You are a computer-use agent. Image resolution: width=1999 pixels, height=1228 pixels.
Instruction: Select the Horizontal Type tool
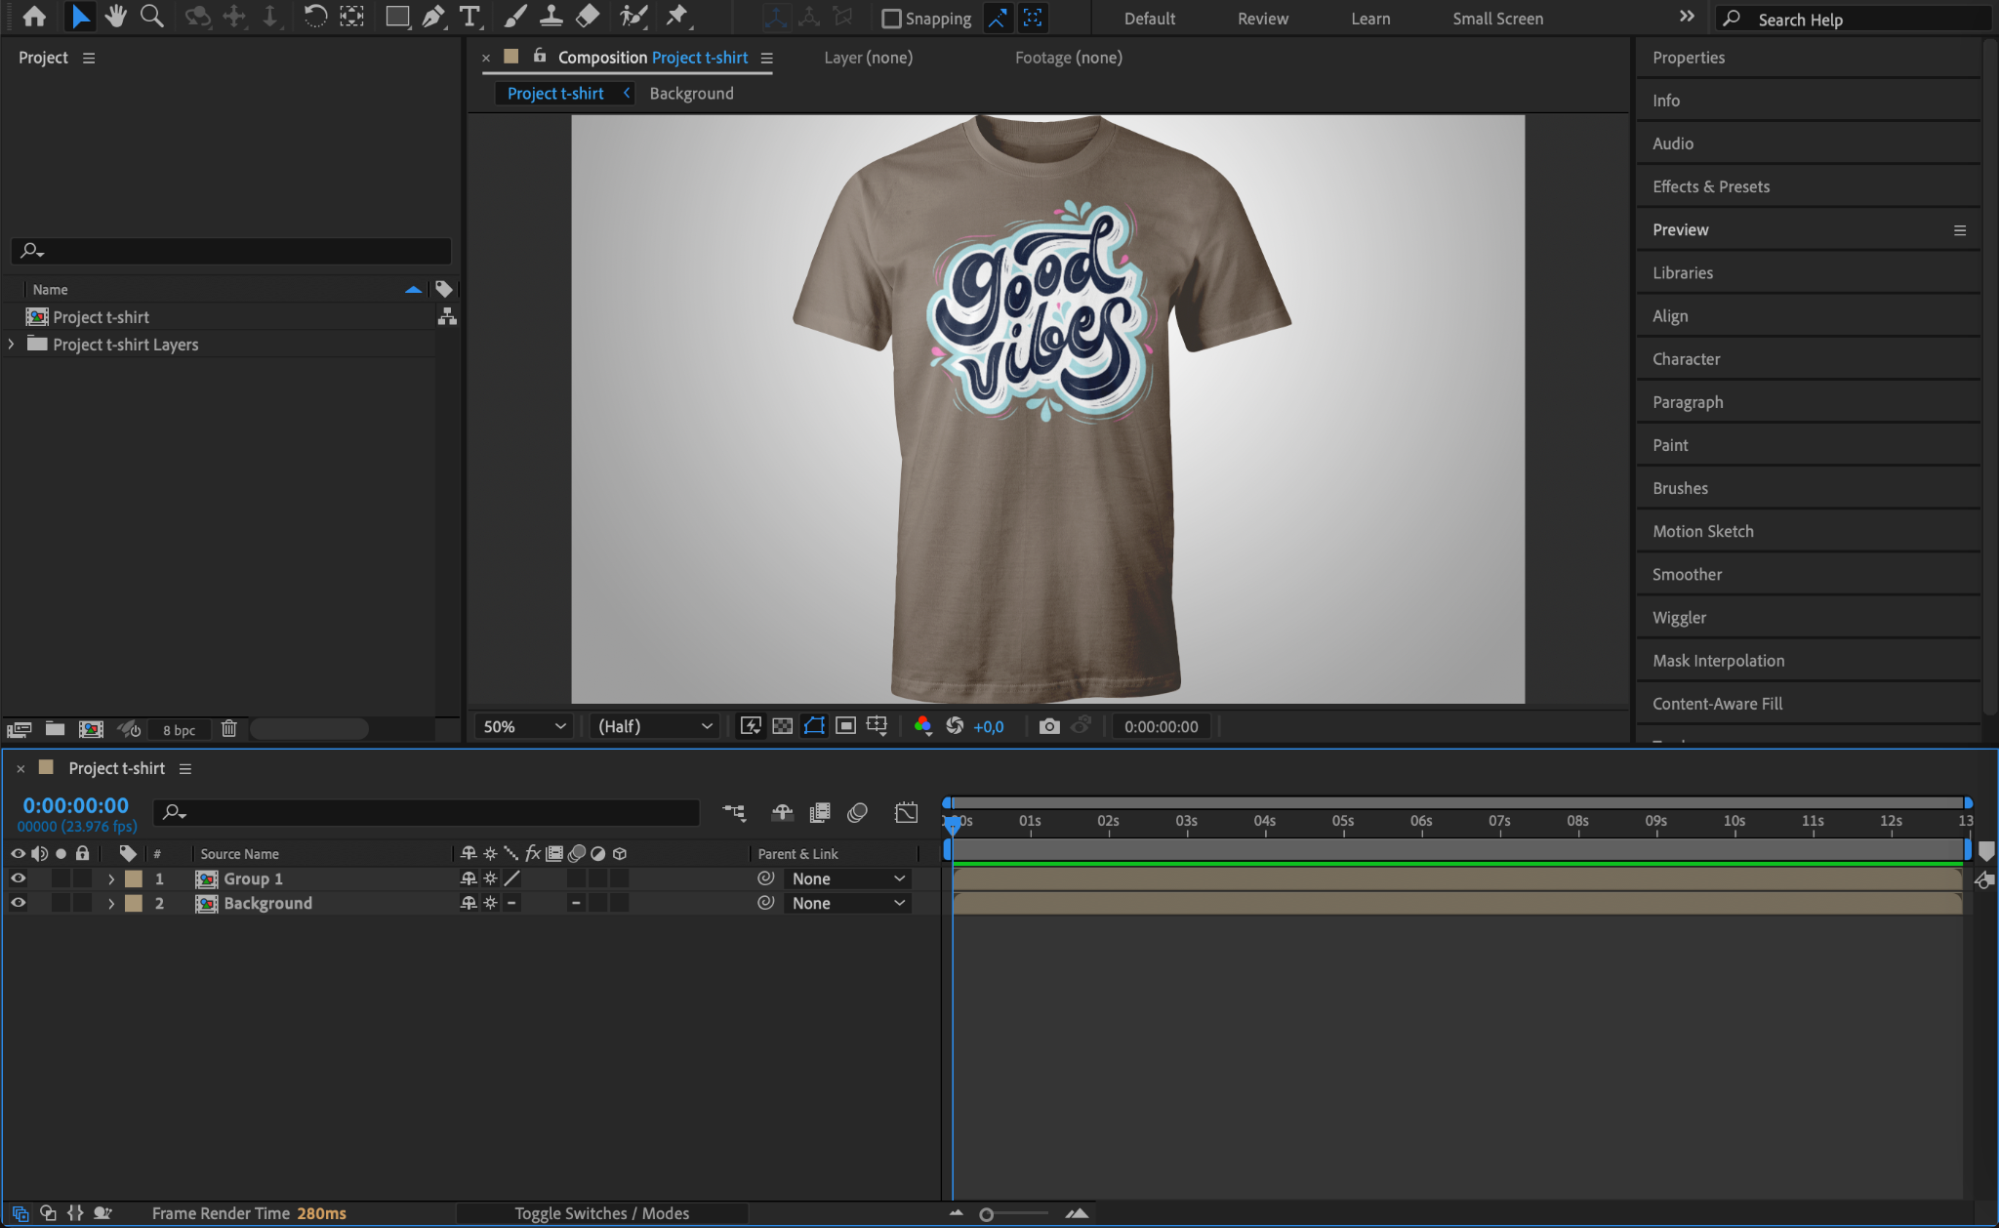tap(469, 16)
